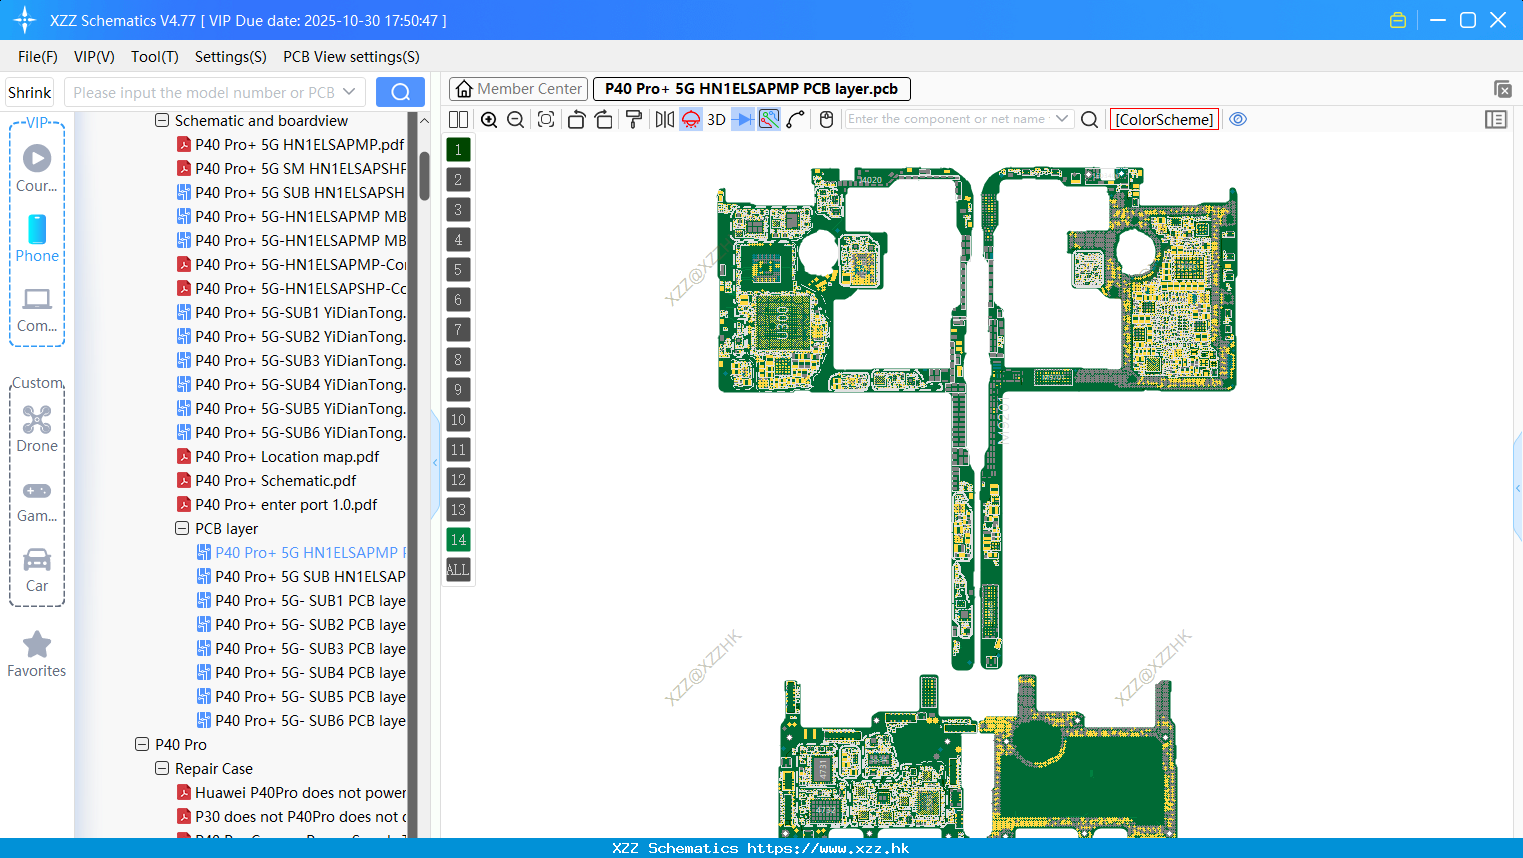Click the detach window icon
Viewport: 1523px width, 858px height.
tap(1502, 89)
